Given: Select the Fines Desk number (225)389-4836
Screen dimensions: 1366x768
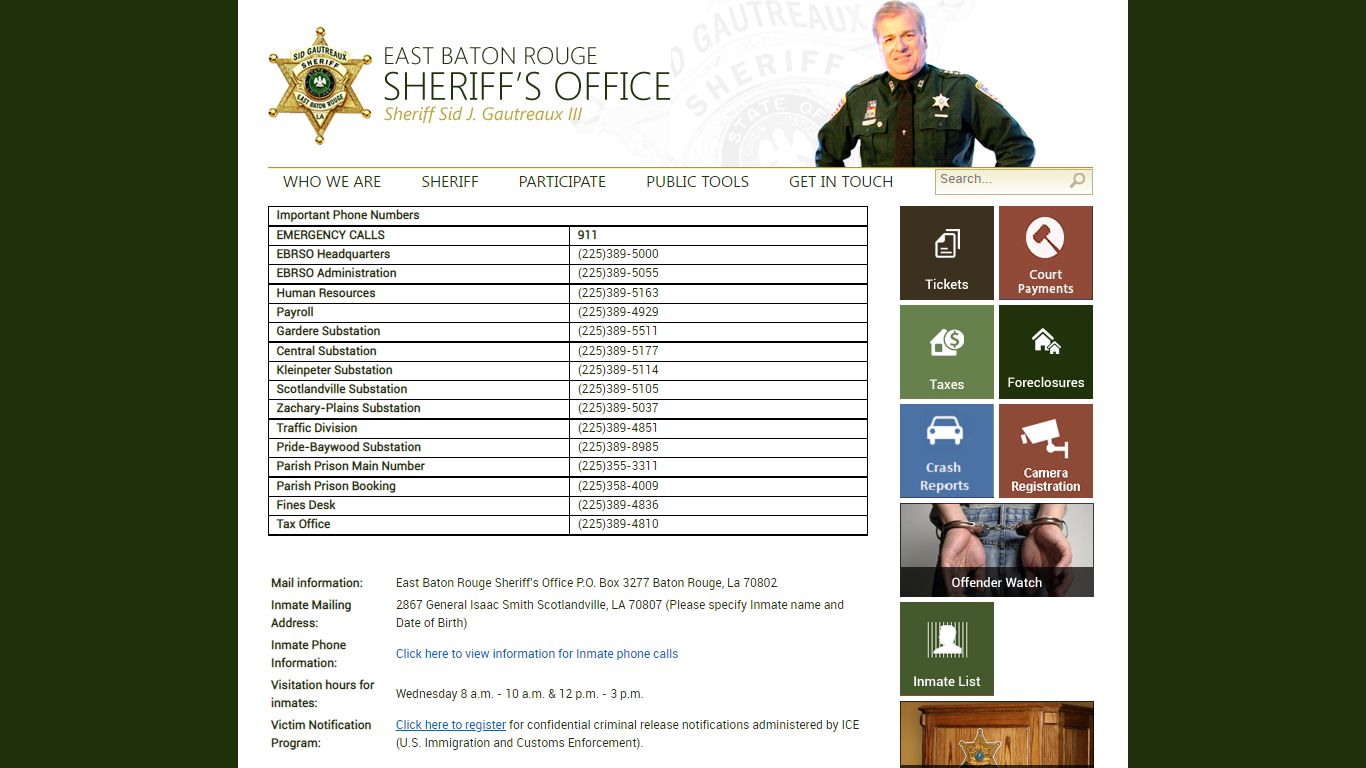Looking at the screenshot, I should (618, 505).
